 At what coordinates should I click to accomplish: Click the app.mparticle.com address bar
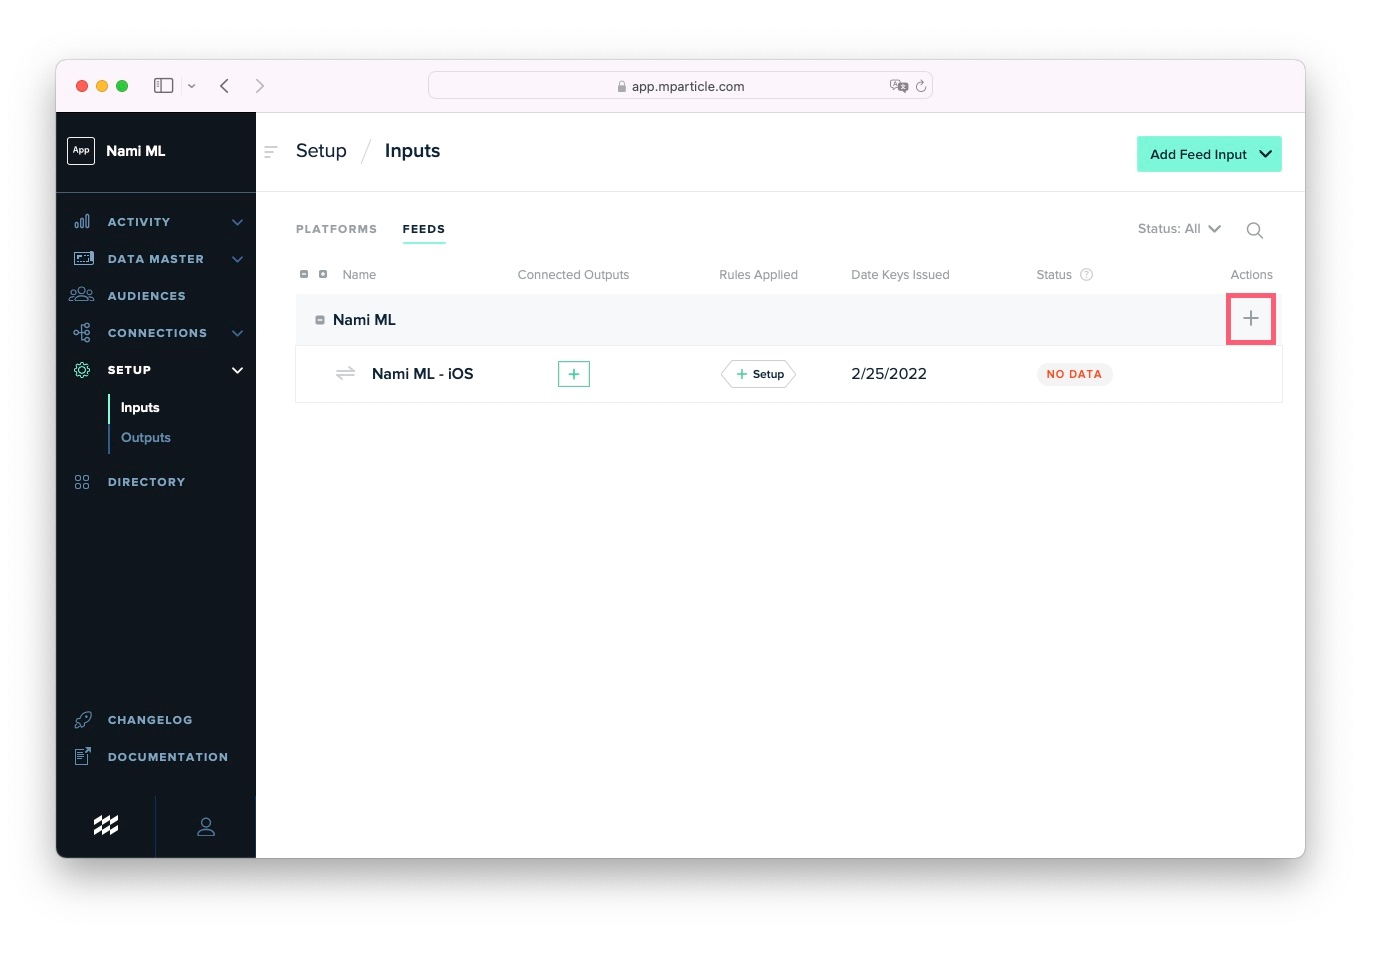680,86
